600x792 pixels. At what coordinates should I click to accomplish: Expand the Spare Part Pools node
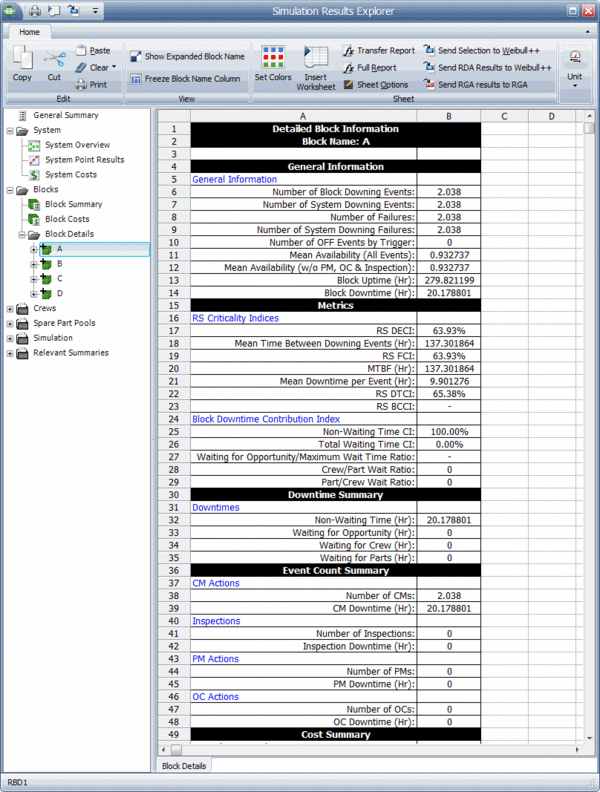[x=10, y=323]
